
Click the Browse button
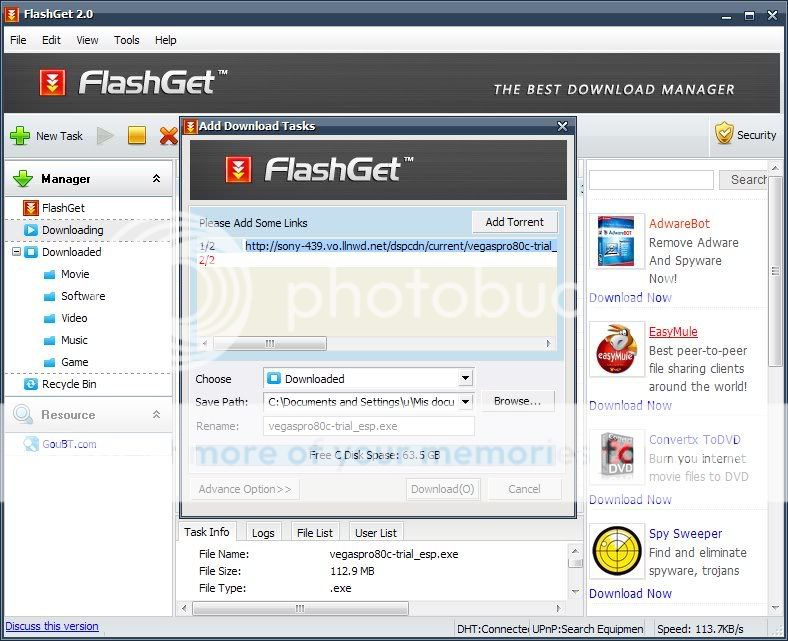(x=517, y=401)
